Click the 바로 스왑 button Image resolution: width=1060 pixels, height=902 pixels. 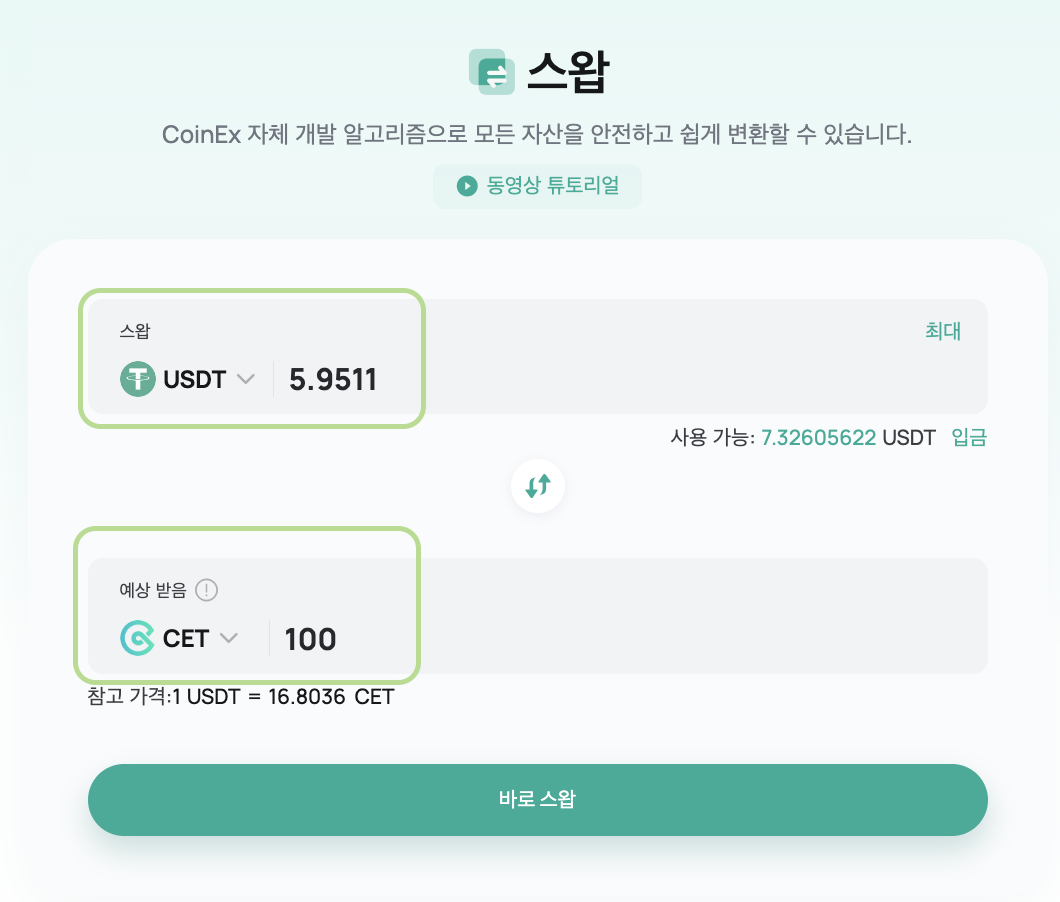(x=537, y=799)
